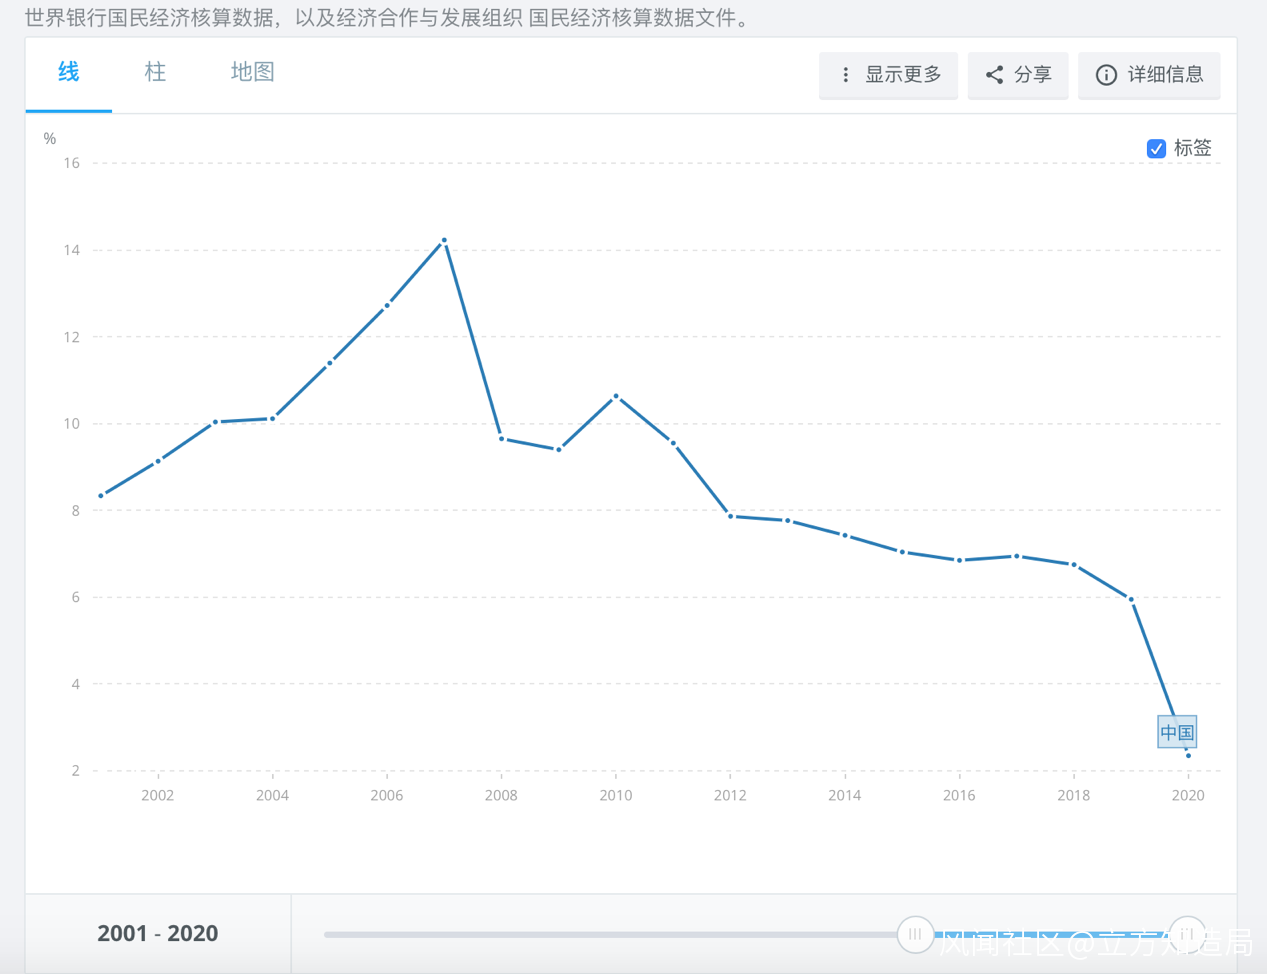Switch to the 柱 (bar) chart tab
Screen dimensions: 1267x974
click(155, 72)
